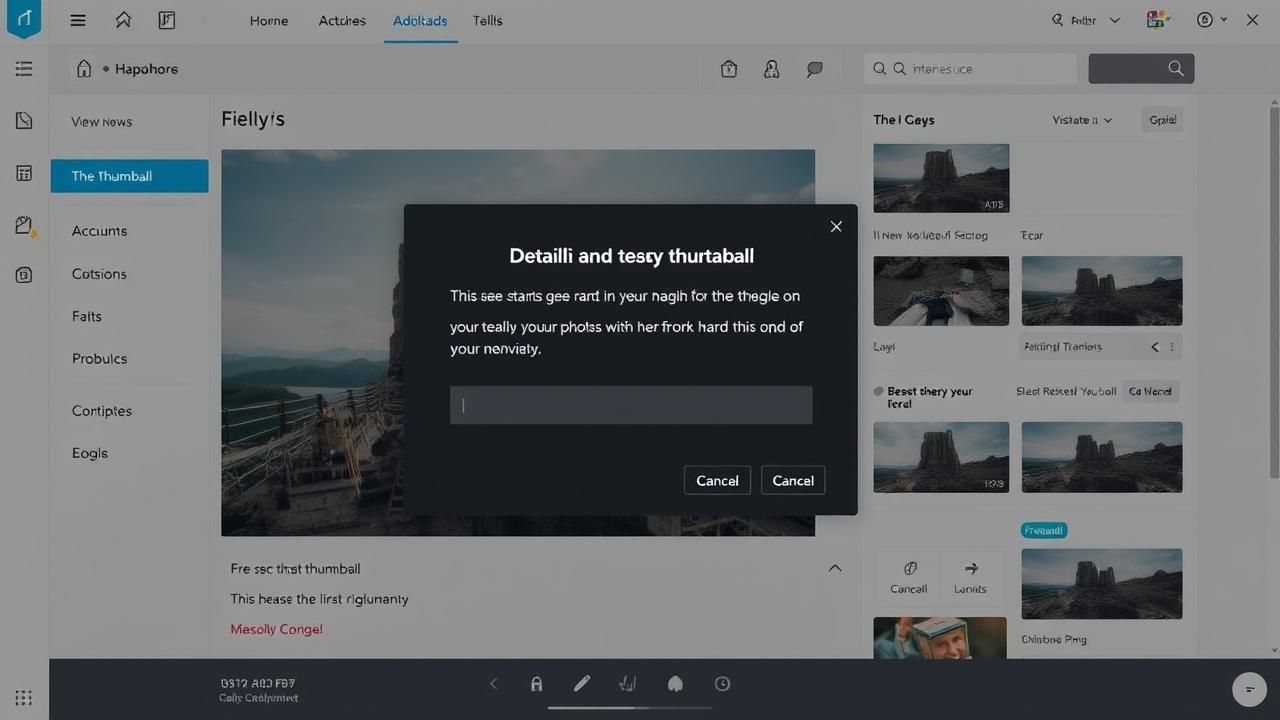Click the bottom toolbar progress bar
Image resolution: width=1280 pixels, height=720 pixels.
630,707
